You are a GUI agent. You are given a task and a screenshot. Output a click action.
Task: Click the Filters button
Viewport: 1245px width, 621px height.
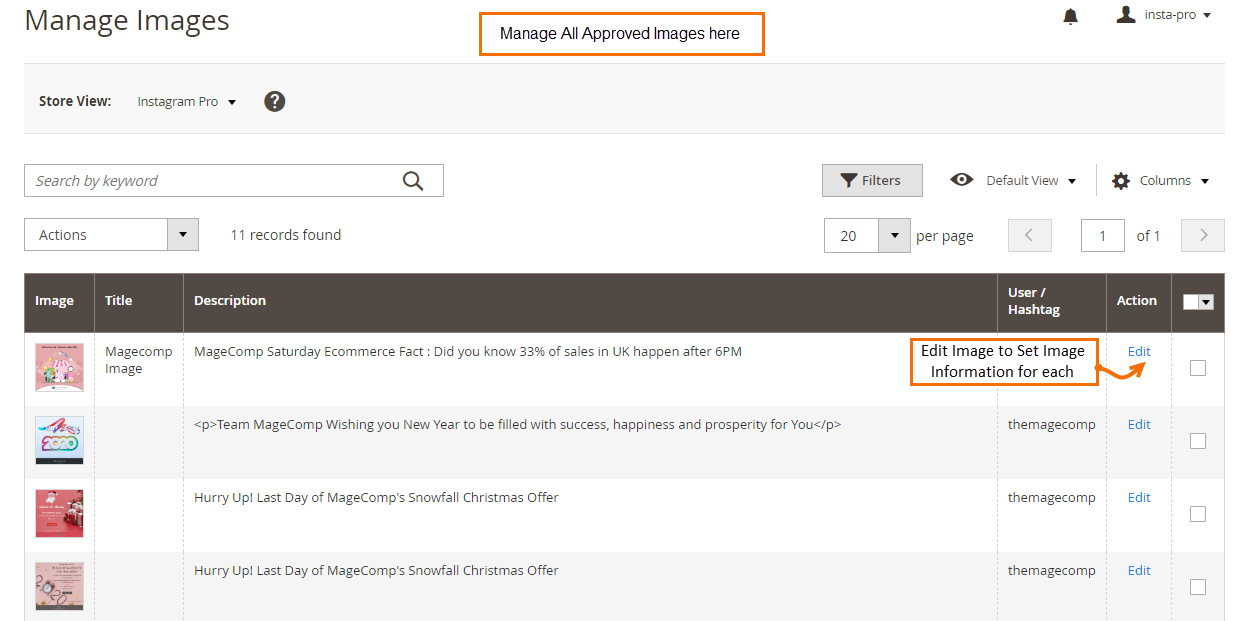pyautogui.click(x=871, y=181)
